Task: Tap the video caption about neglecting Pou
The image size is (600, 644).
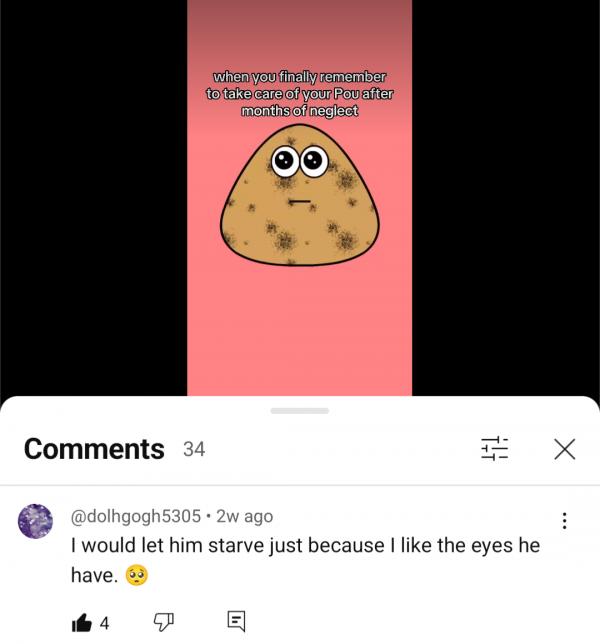Action: 299,93
